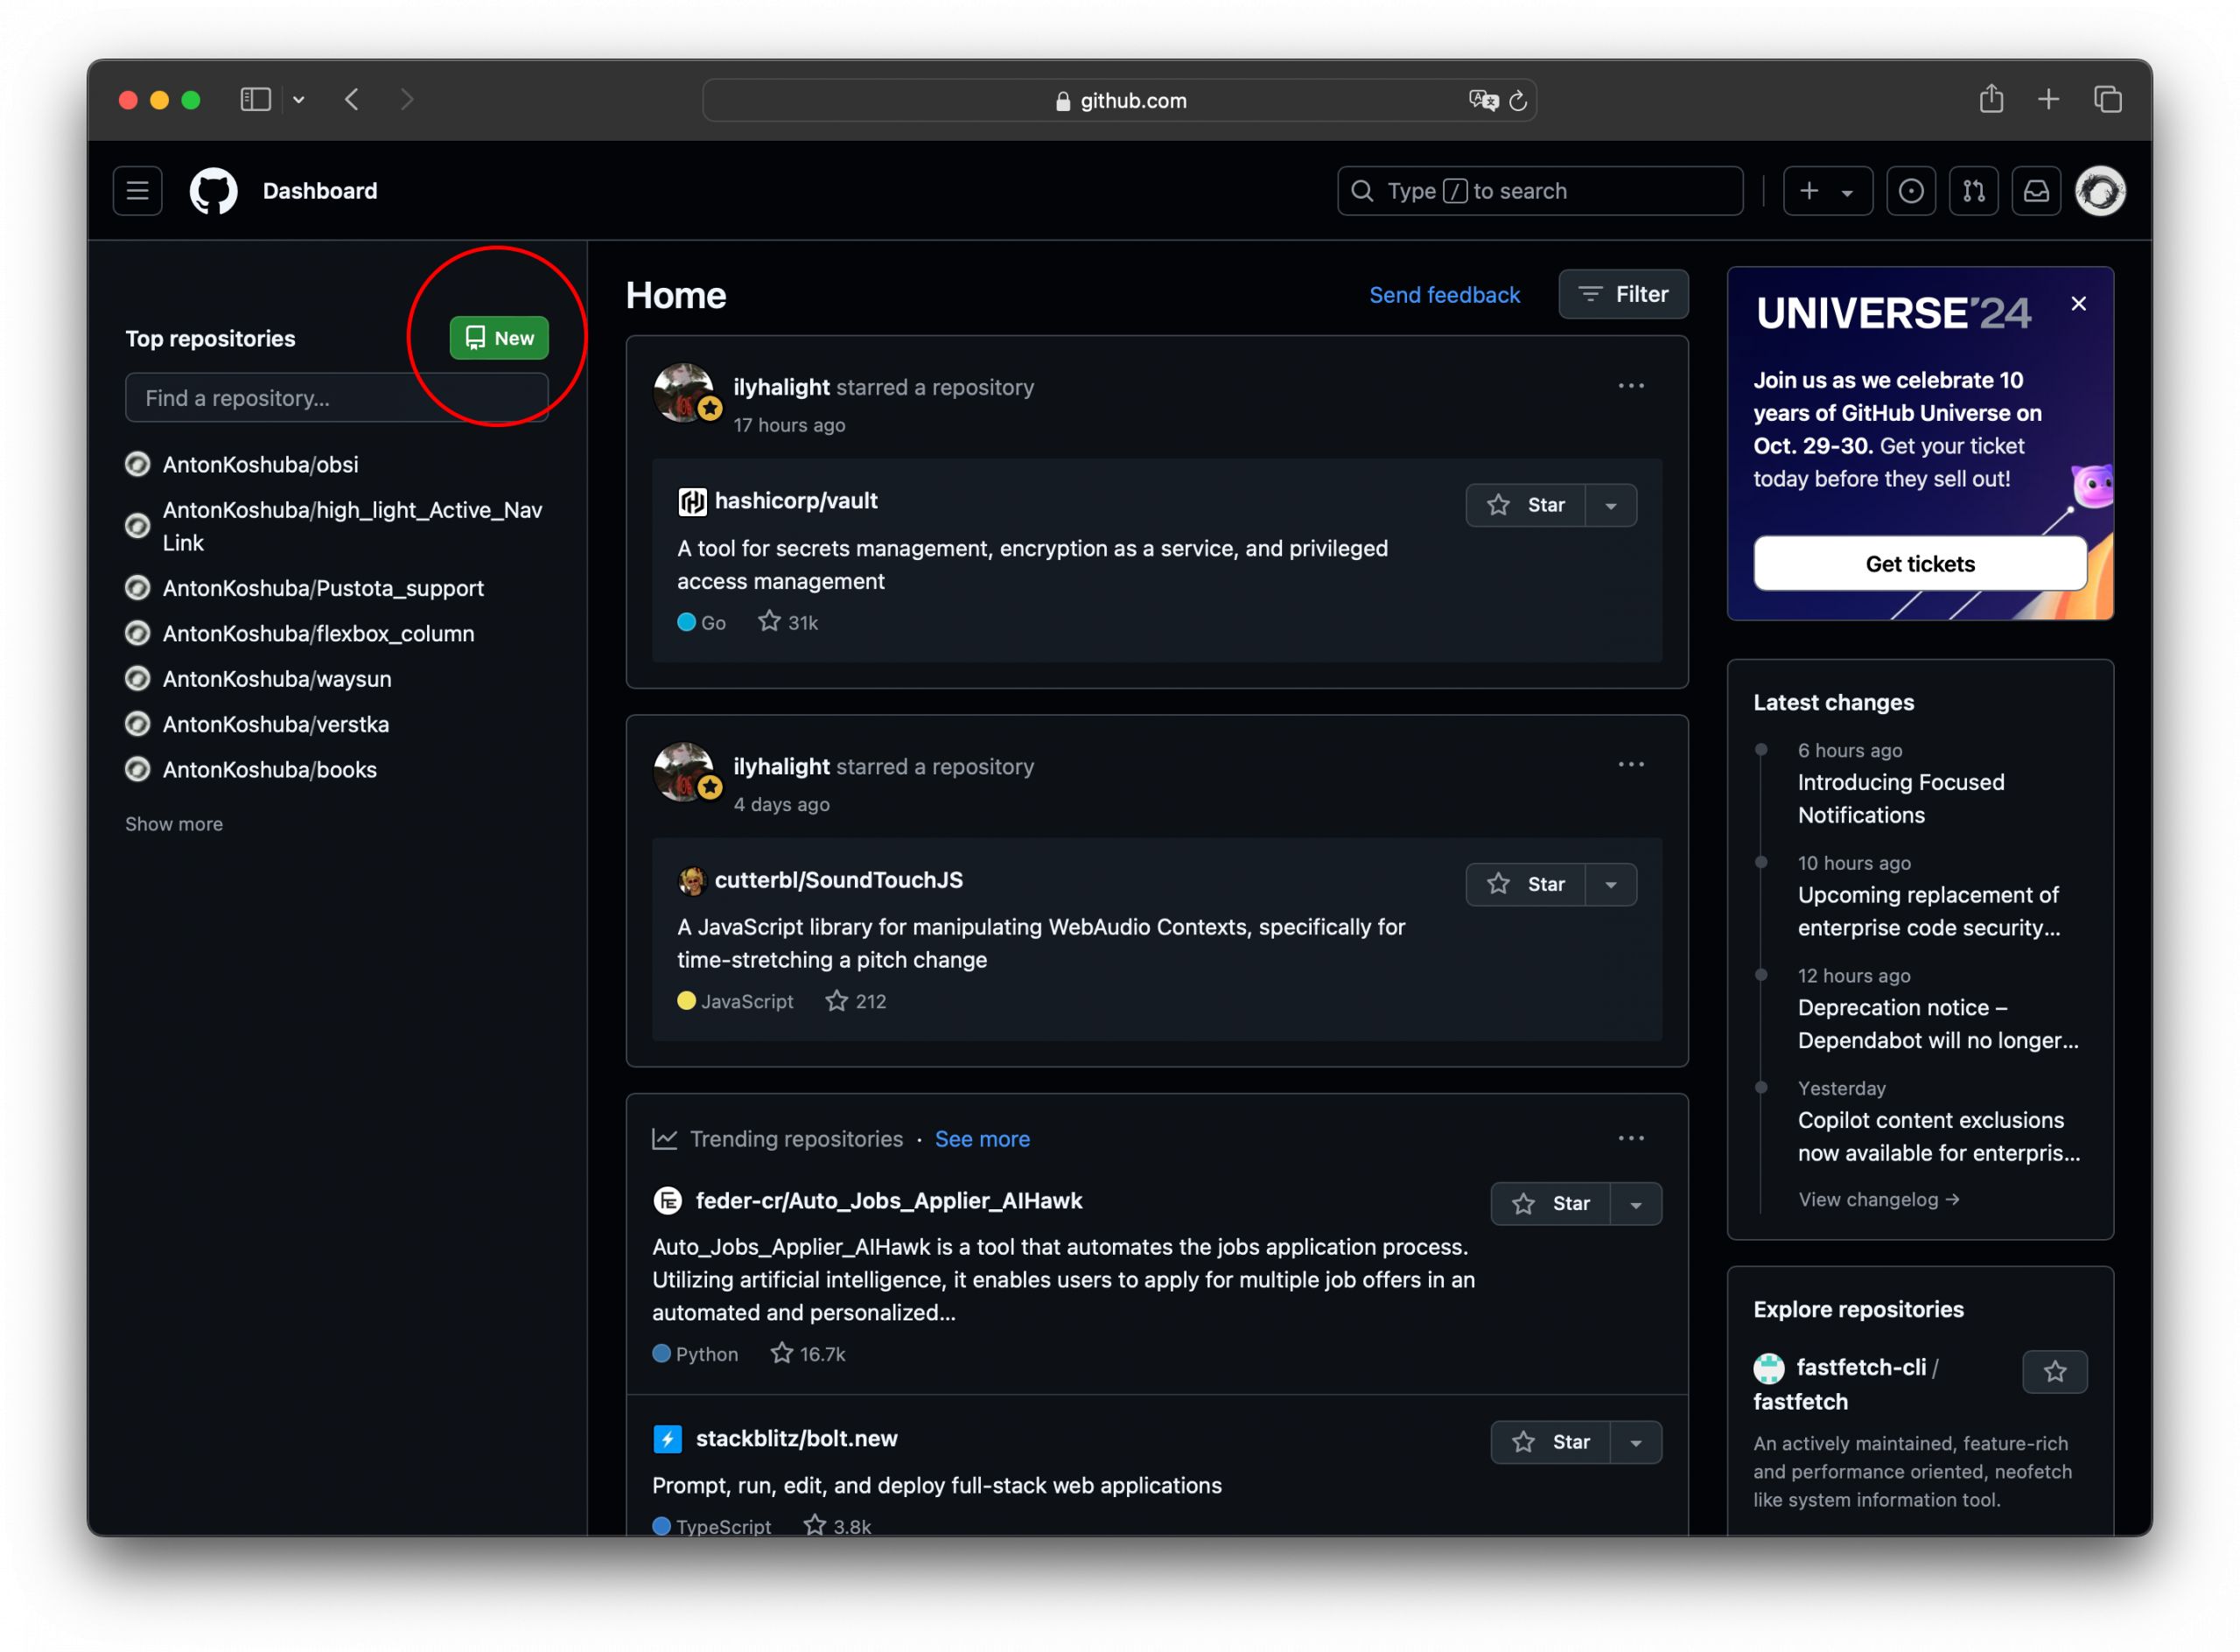Click the github.com address bar
The height and width of the screenshot is (1652, 2240).
[x=1119, y=100]
